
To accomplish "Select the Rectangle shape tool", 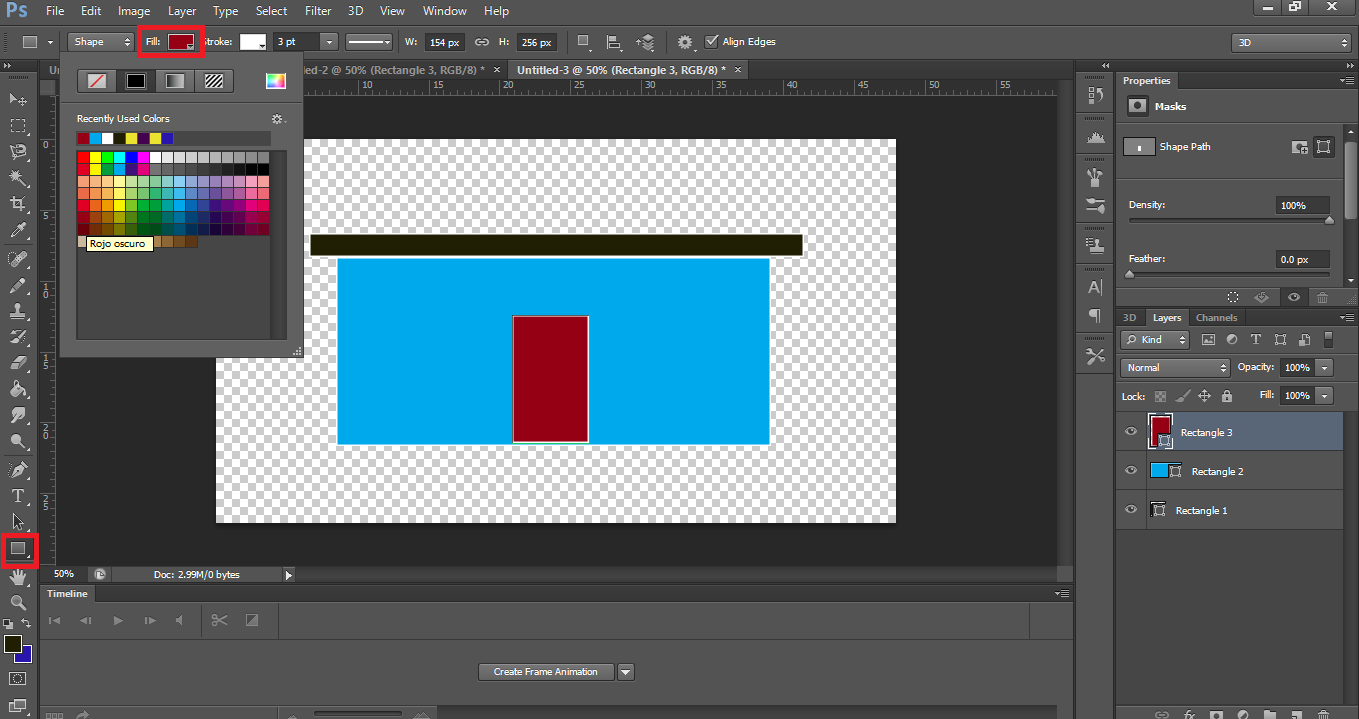I will [18, 549].
